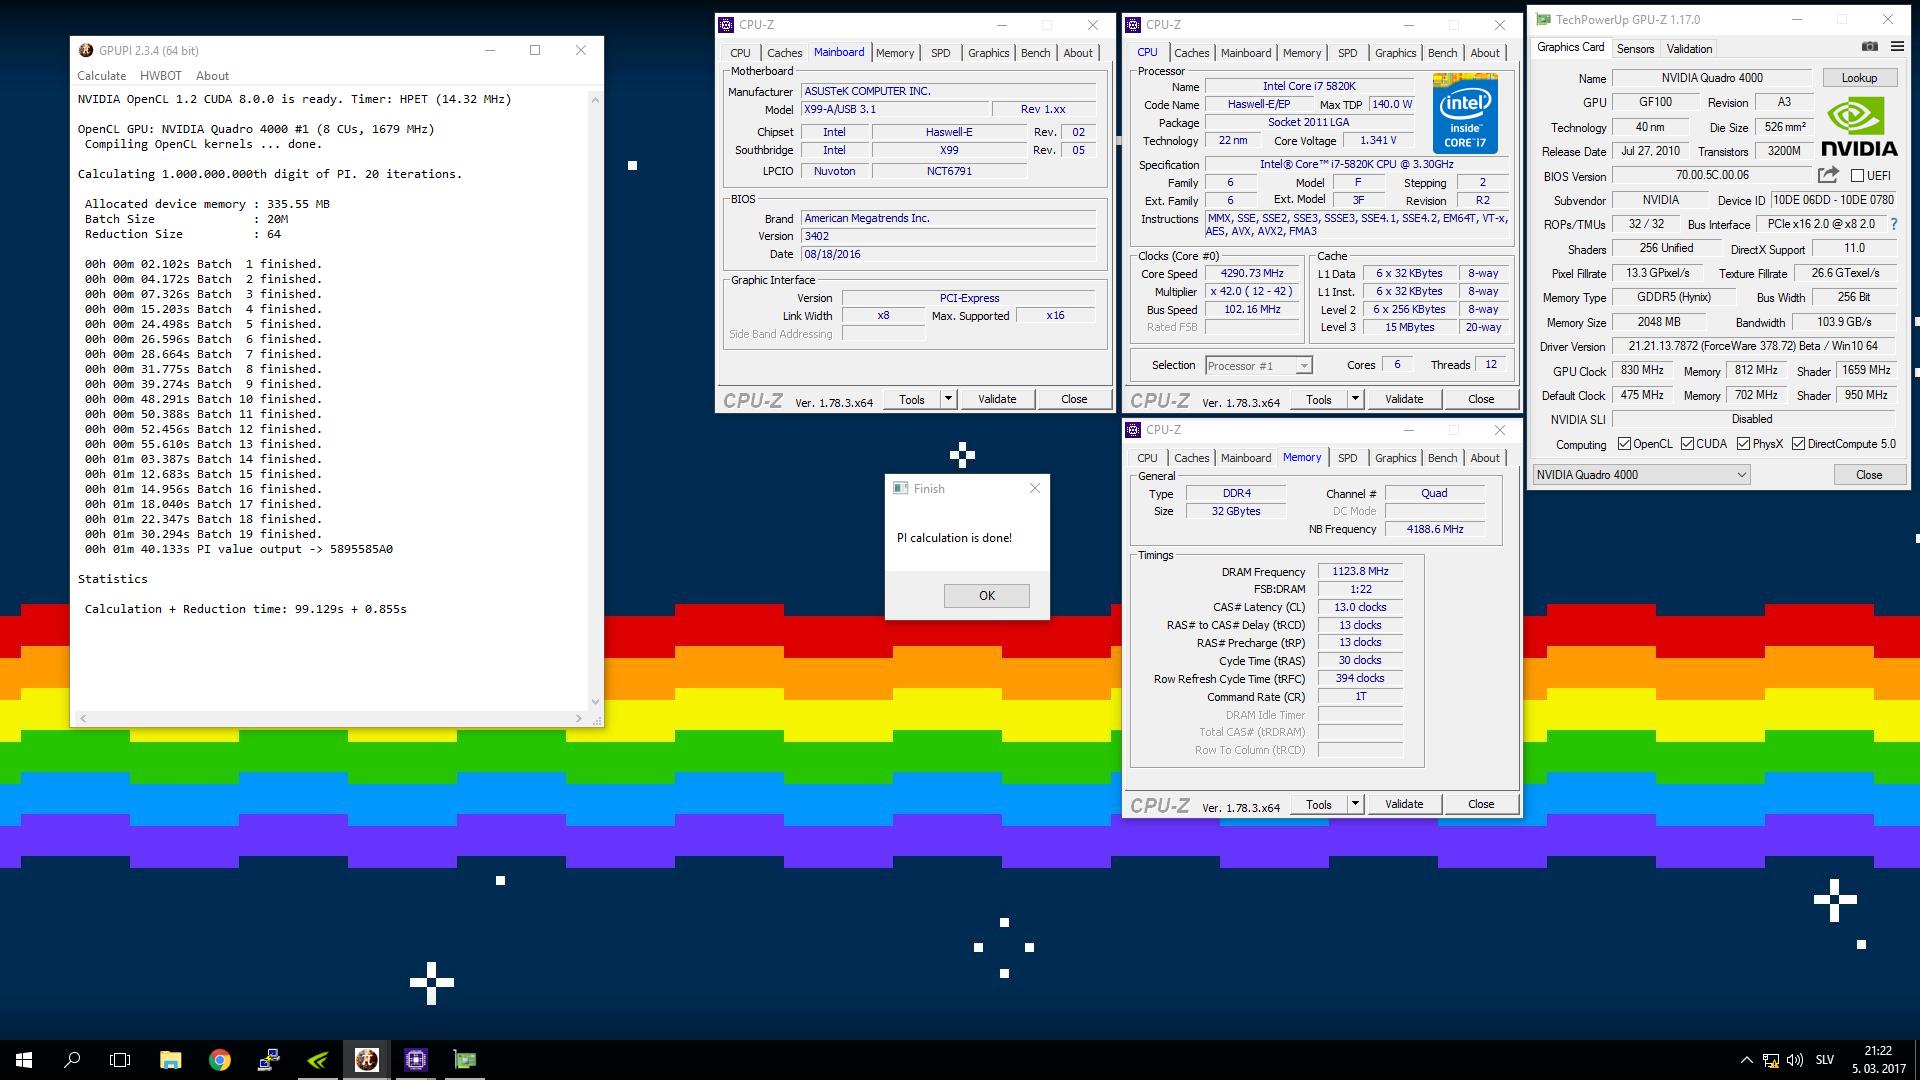Open the HWBOT menu in GPUPI
This screenshot has height=1080, width=1920.
(161, 76)
